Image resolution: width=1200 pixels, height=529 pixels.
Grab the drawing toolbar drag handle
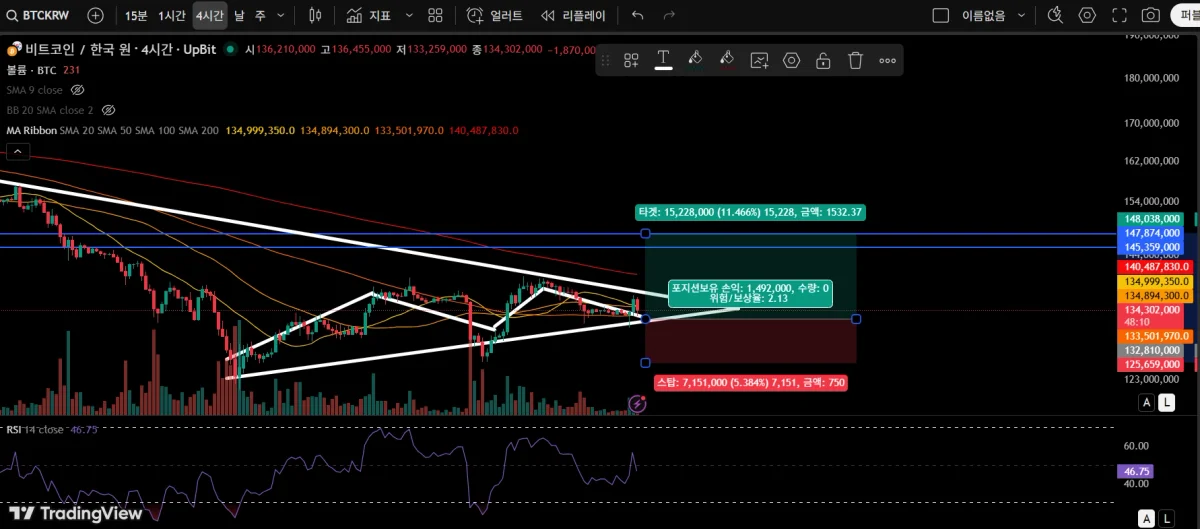click(605, 60)
